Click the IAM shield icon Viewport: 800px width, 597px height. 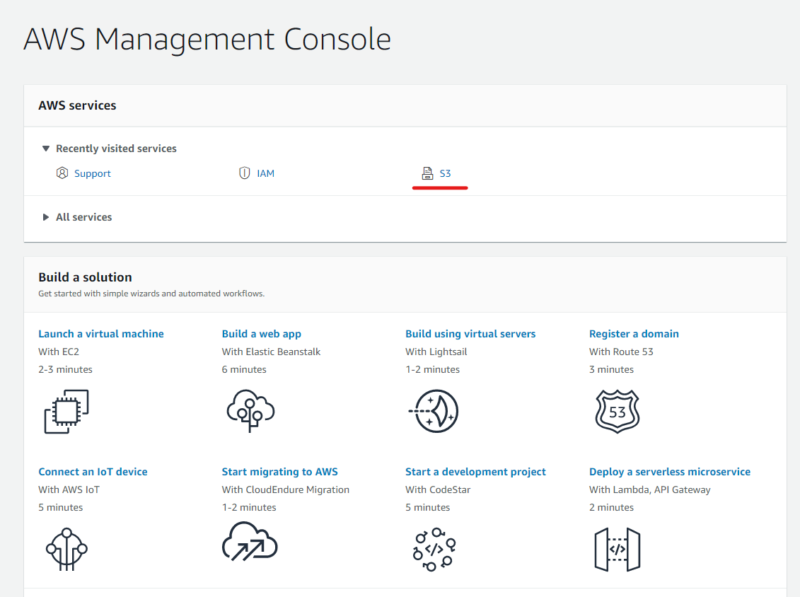[244, 173]
